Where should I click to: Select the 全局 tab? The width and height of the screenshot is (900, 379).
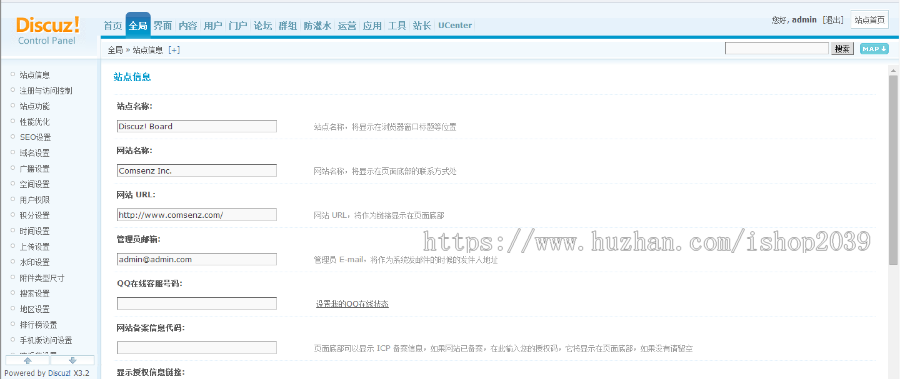point(138,25)
